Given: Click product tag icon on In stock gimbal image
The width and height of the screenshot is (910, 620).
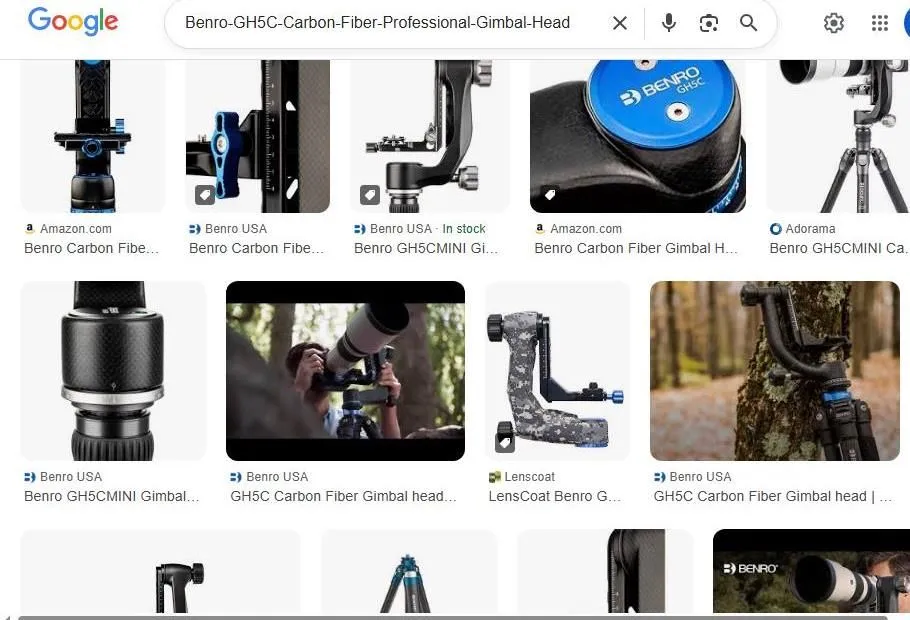Looking at the screenshot, I should (x=370, y=195).
